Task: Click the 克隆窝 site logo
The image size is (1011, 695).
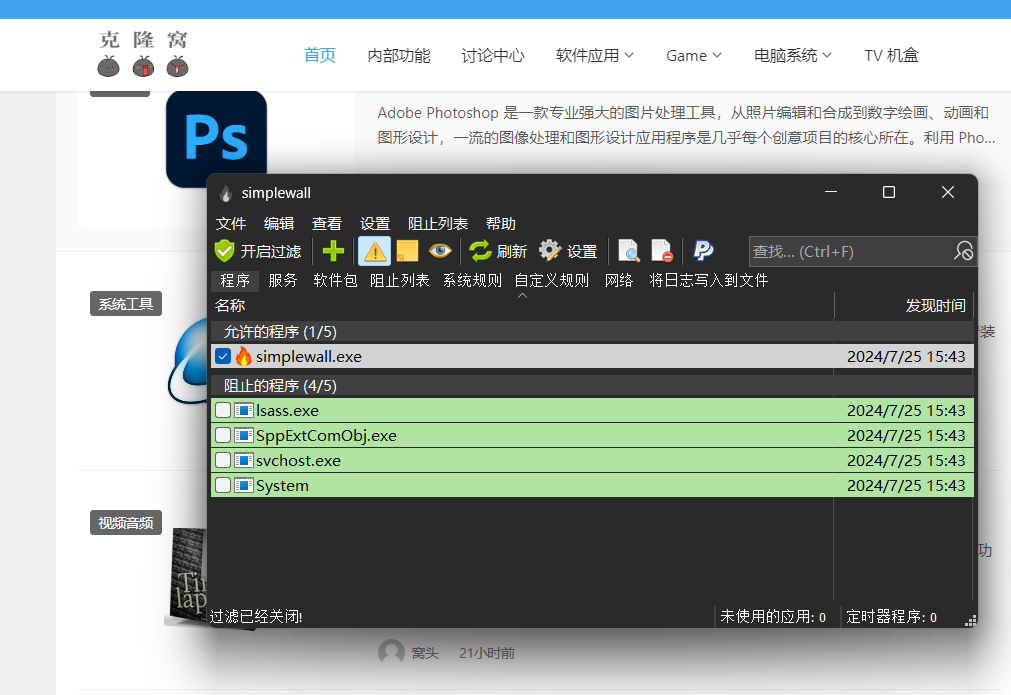Action: [143, 54]
